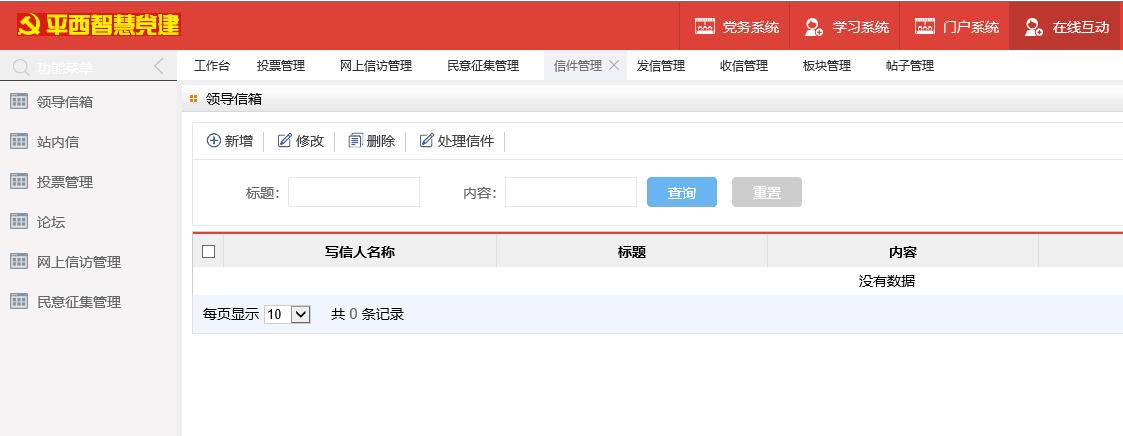Open 领导信箱 in the sidebar
Viewport: 1123px width, 436px height.
(65, 102)
